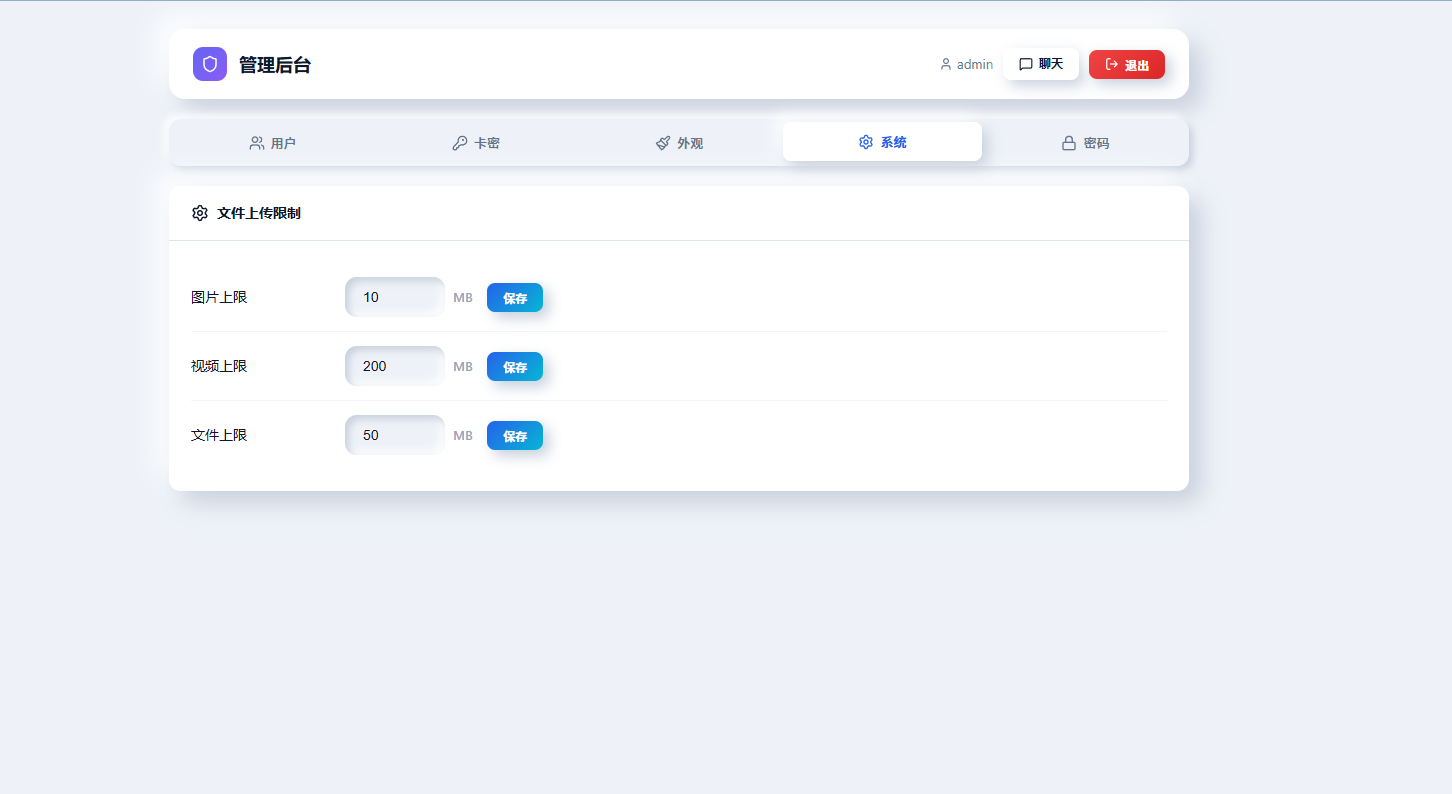The image size is (1452, 794).
Task: Click the 文件上传限制 section heading
Action: [x=259, y=213]
